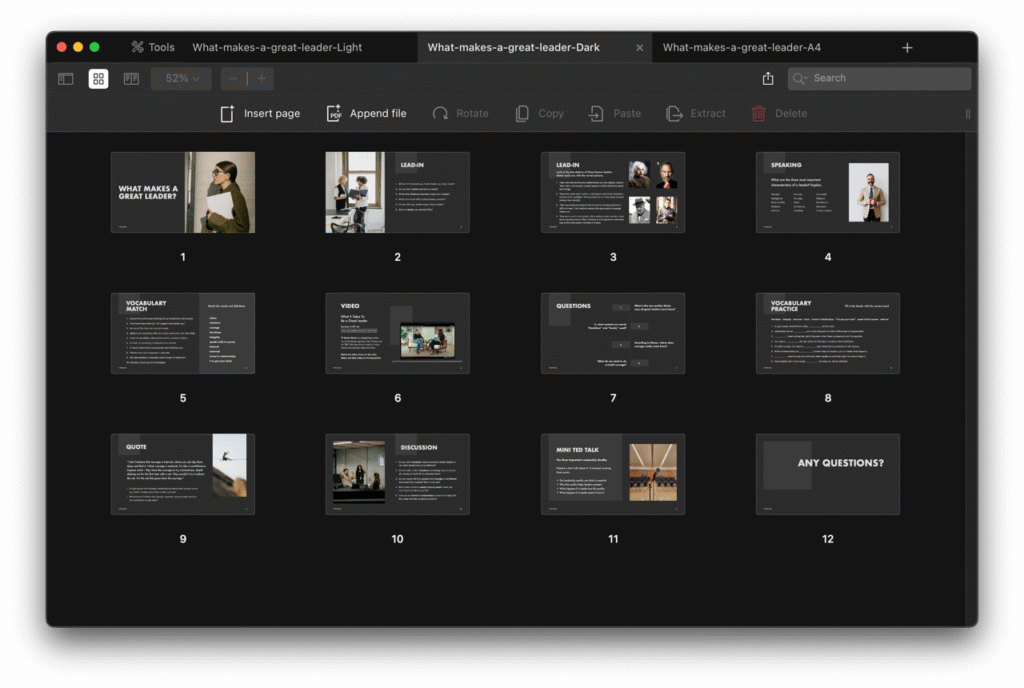Open a new tab with plus button
The image size is (1024, 688).
point(907,47)
